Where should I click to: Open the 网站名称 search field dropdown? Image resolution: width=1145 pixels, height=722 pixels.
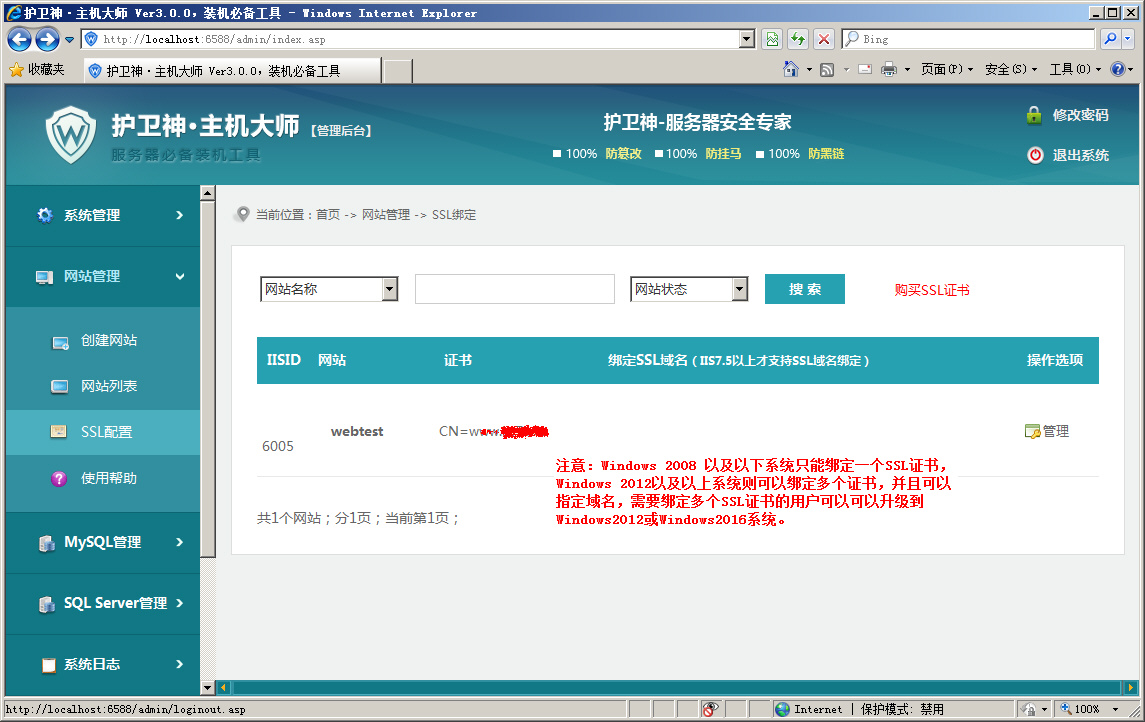389,290
